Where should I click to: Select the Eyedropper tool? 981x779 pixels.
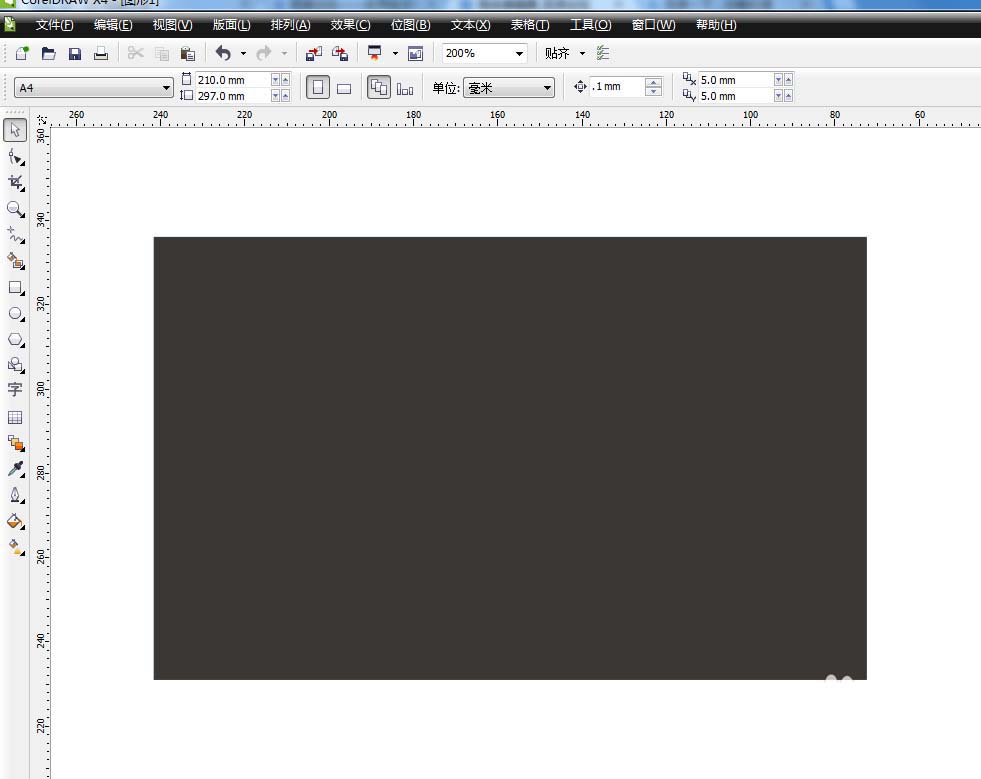point(15,469)
